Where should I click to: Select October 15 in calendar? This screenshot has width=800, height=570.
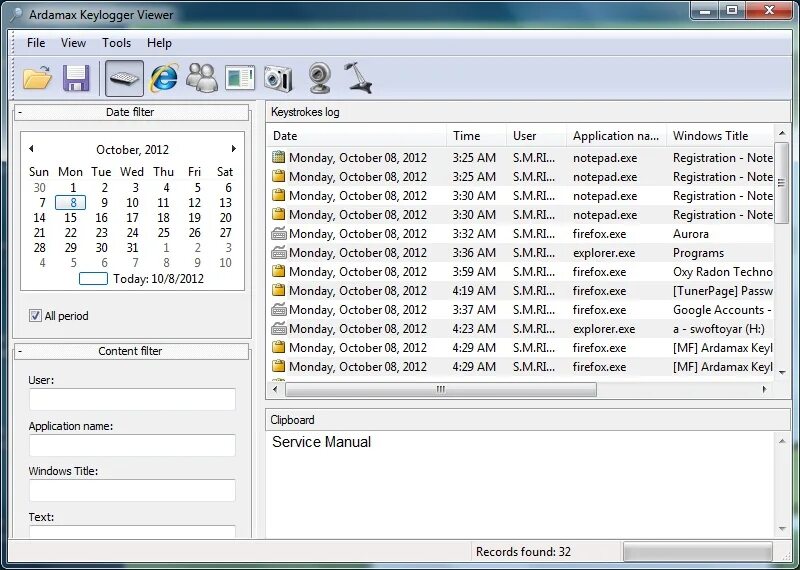click(70, 218)
